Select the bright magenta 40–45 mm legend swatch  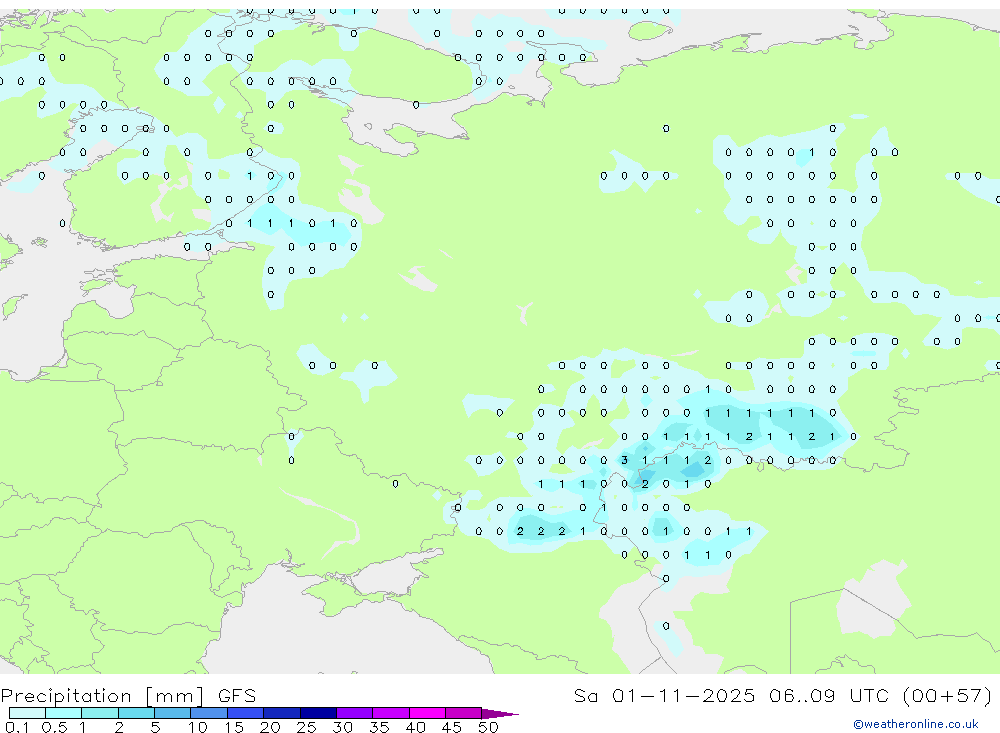click(427, 713)
